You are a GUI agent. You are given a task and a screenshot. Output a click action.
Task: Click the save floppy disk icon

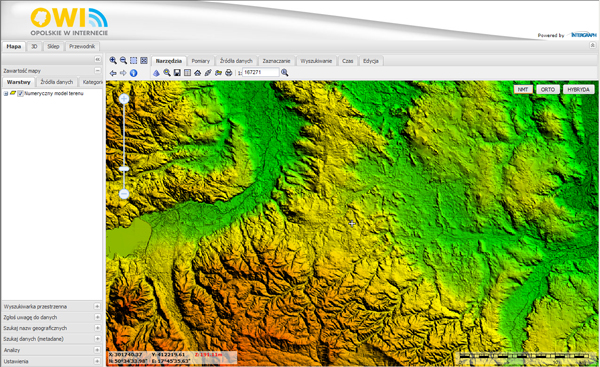(x=177, y=72)
